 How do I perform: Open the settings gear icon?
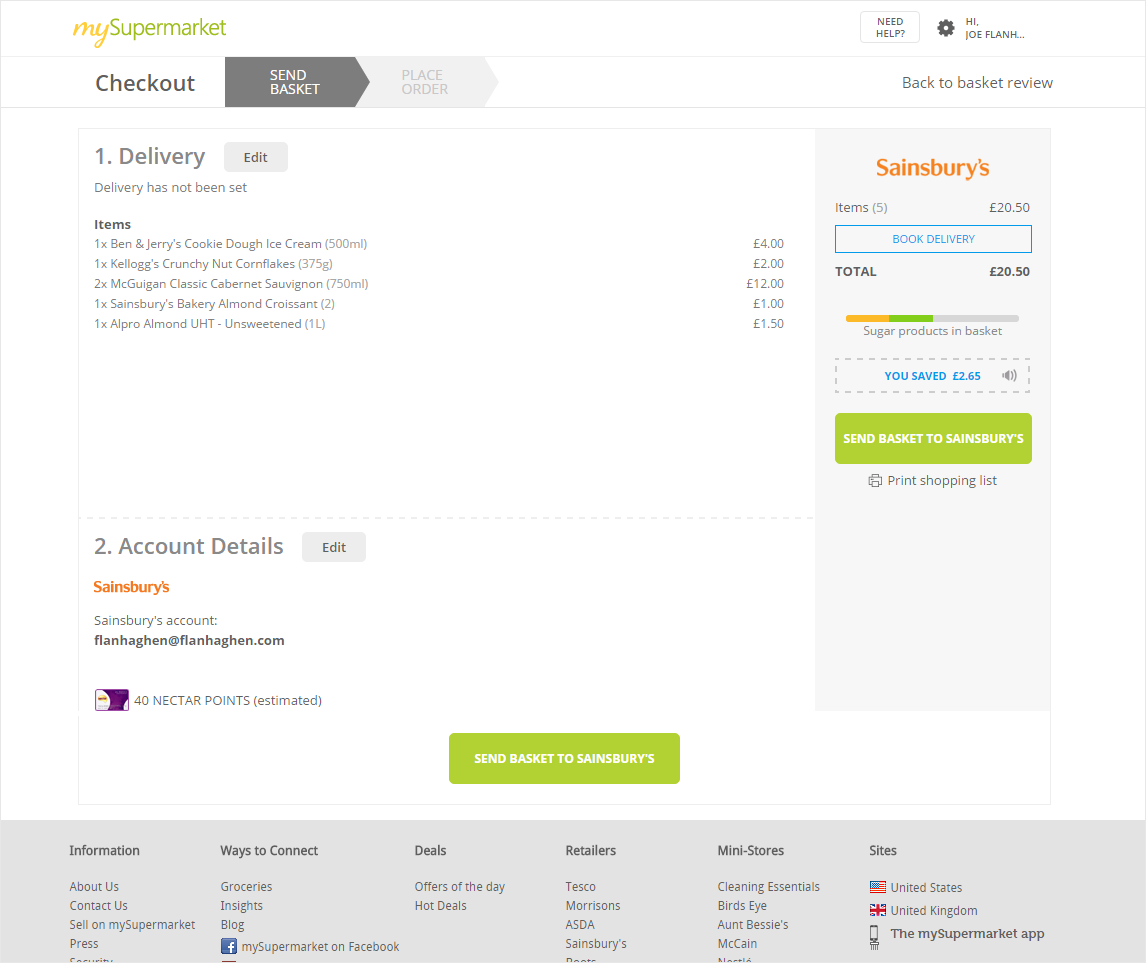[946, 28]
